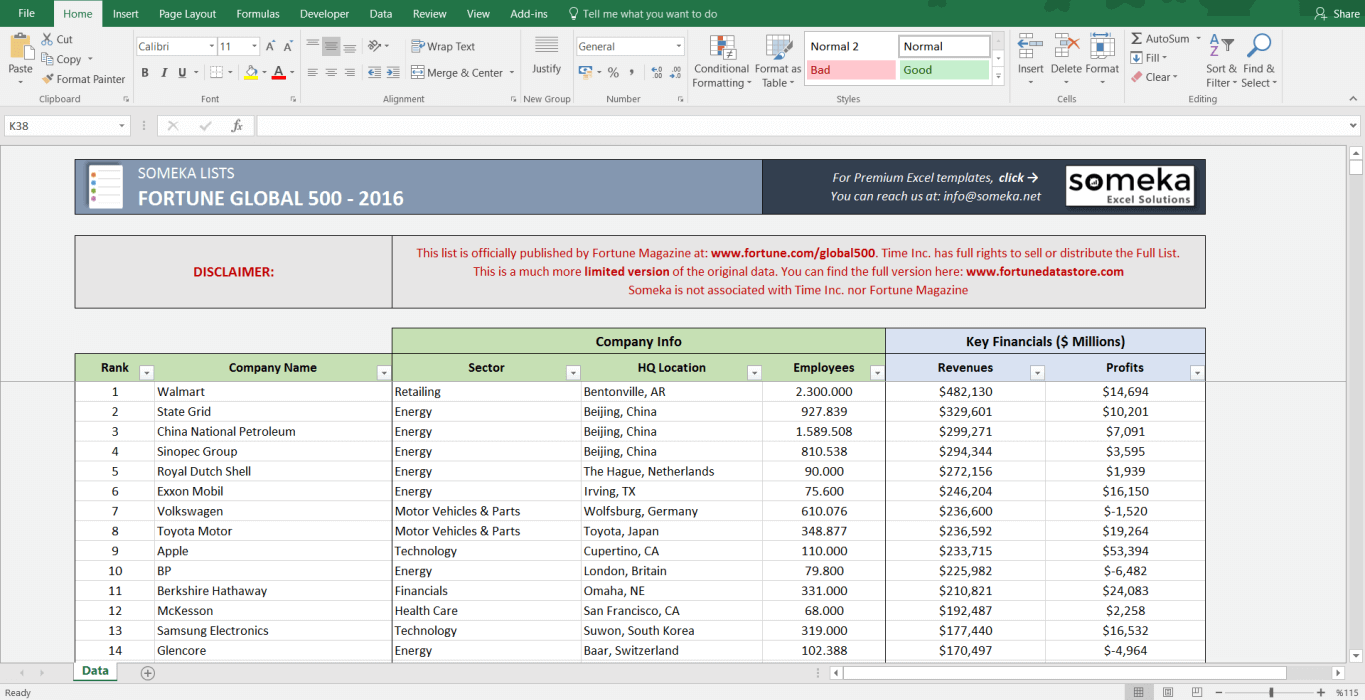The width and height of the screenshot is (1365, 700).
Task: Click the Orientation text-angle icon
Action: point(375,46)
